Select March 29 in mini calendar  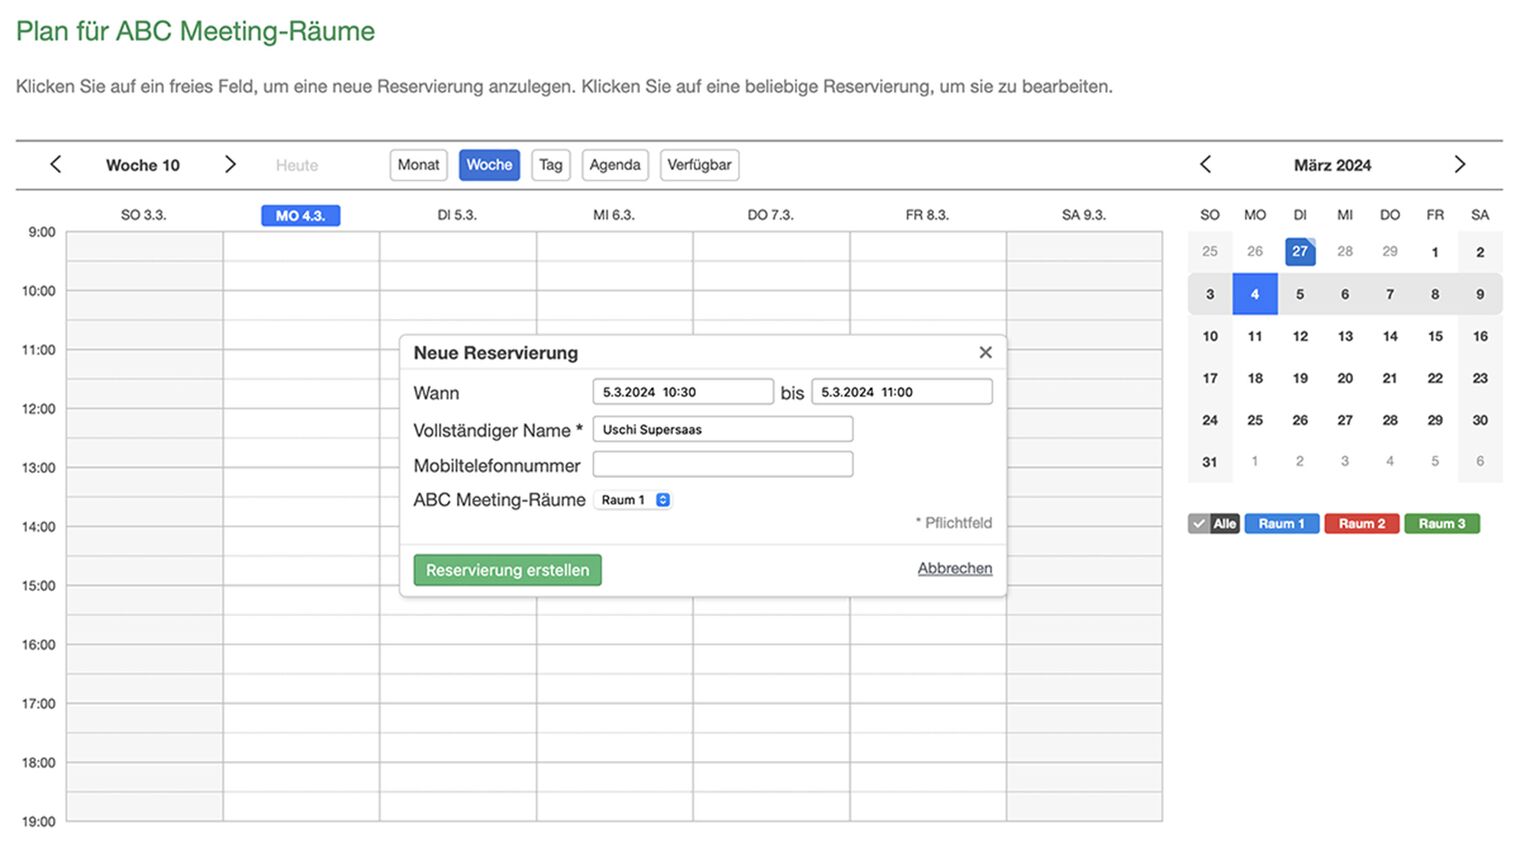1435,420
